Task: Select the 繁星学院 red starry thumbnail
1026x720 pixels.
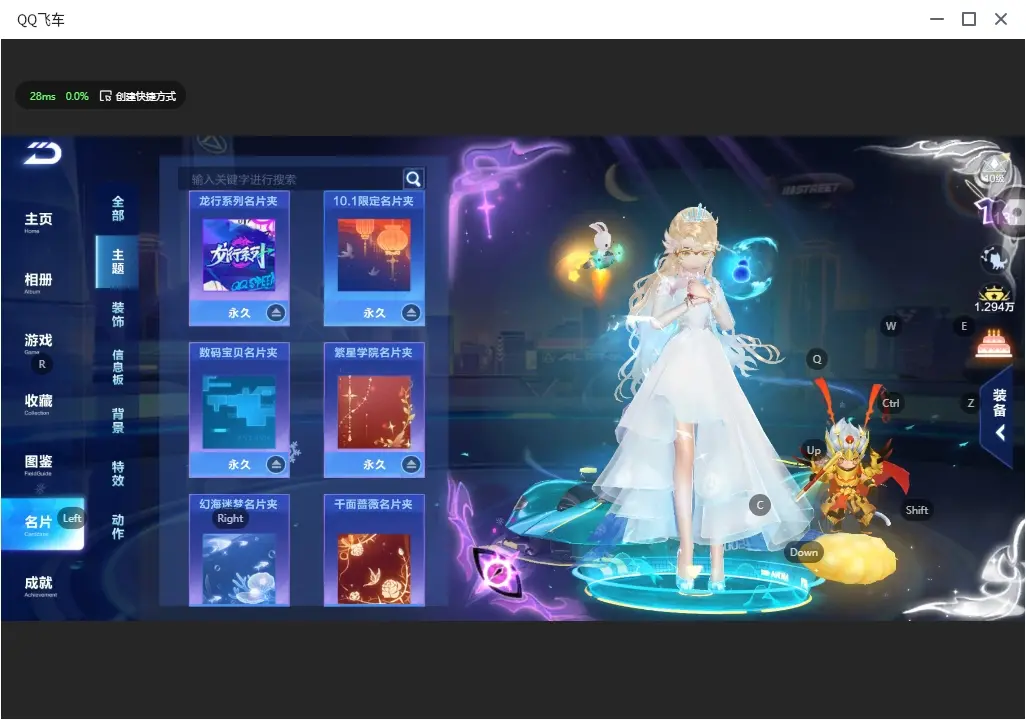Action: click(374, 412)
